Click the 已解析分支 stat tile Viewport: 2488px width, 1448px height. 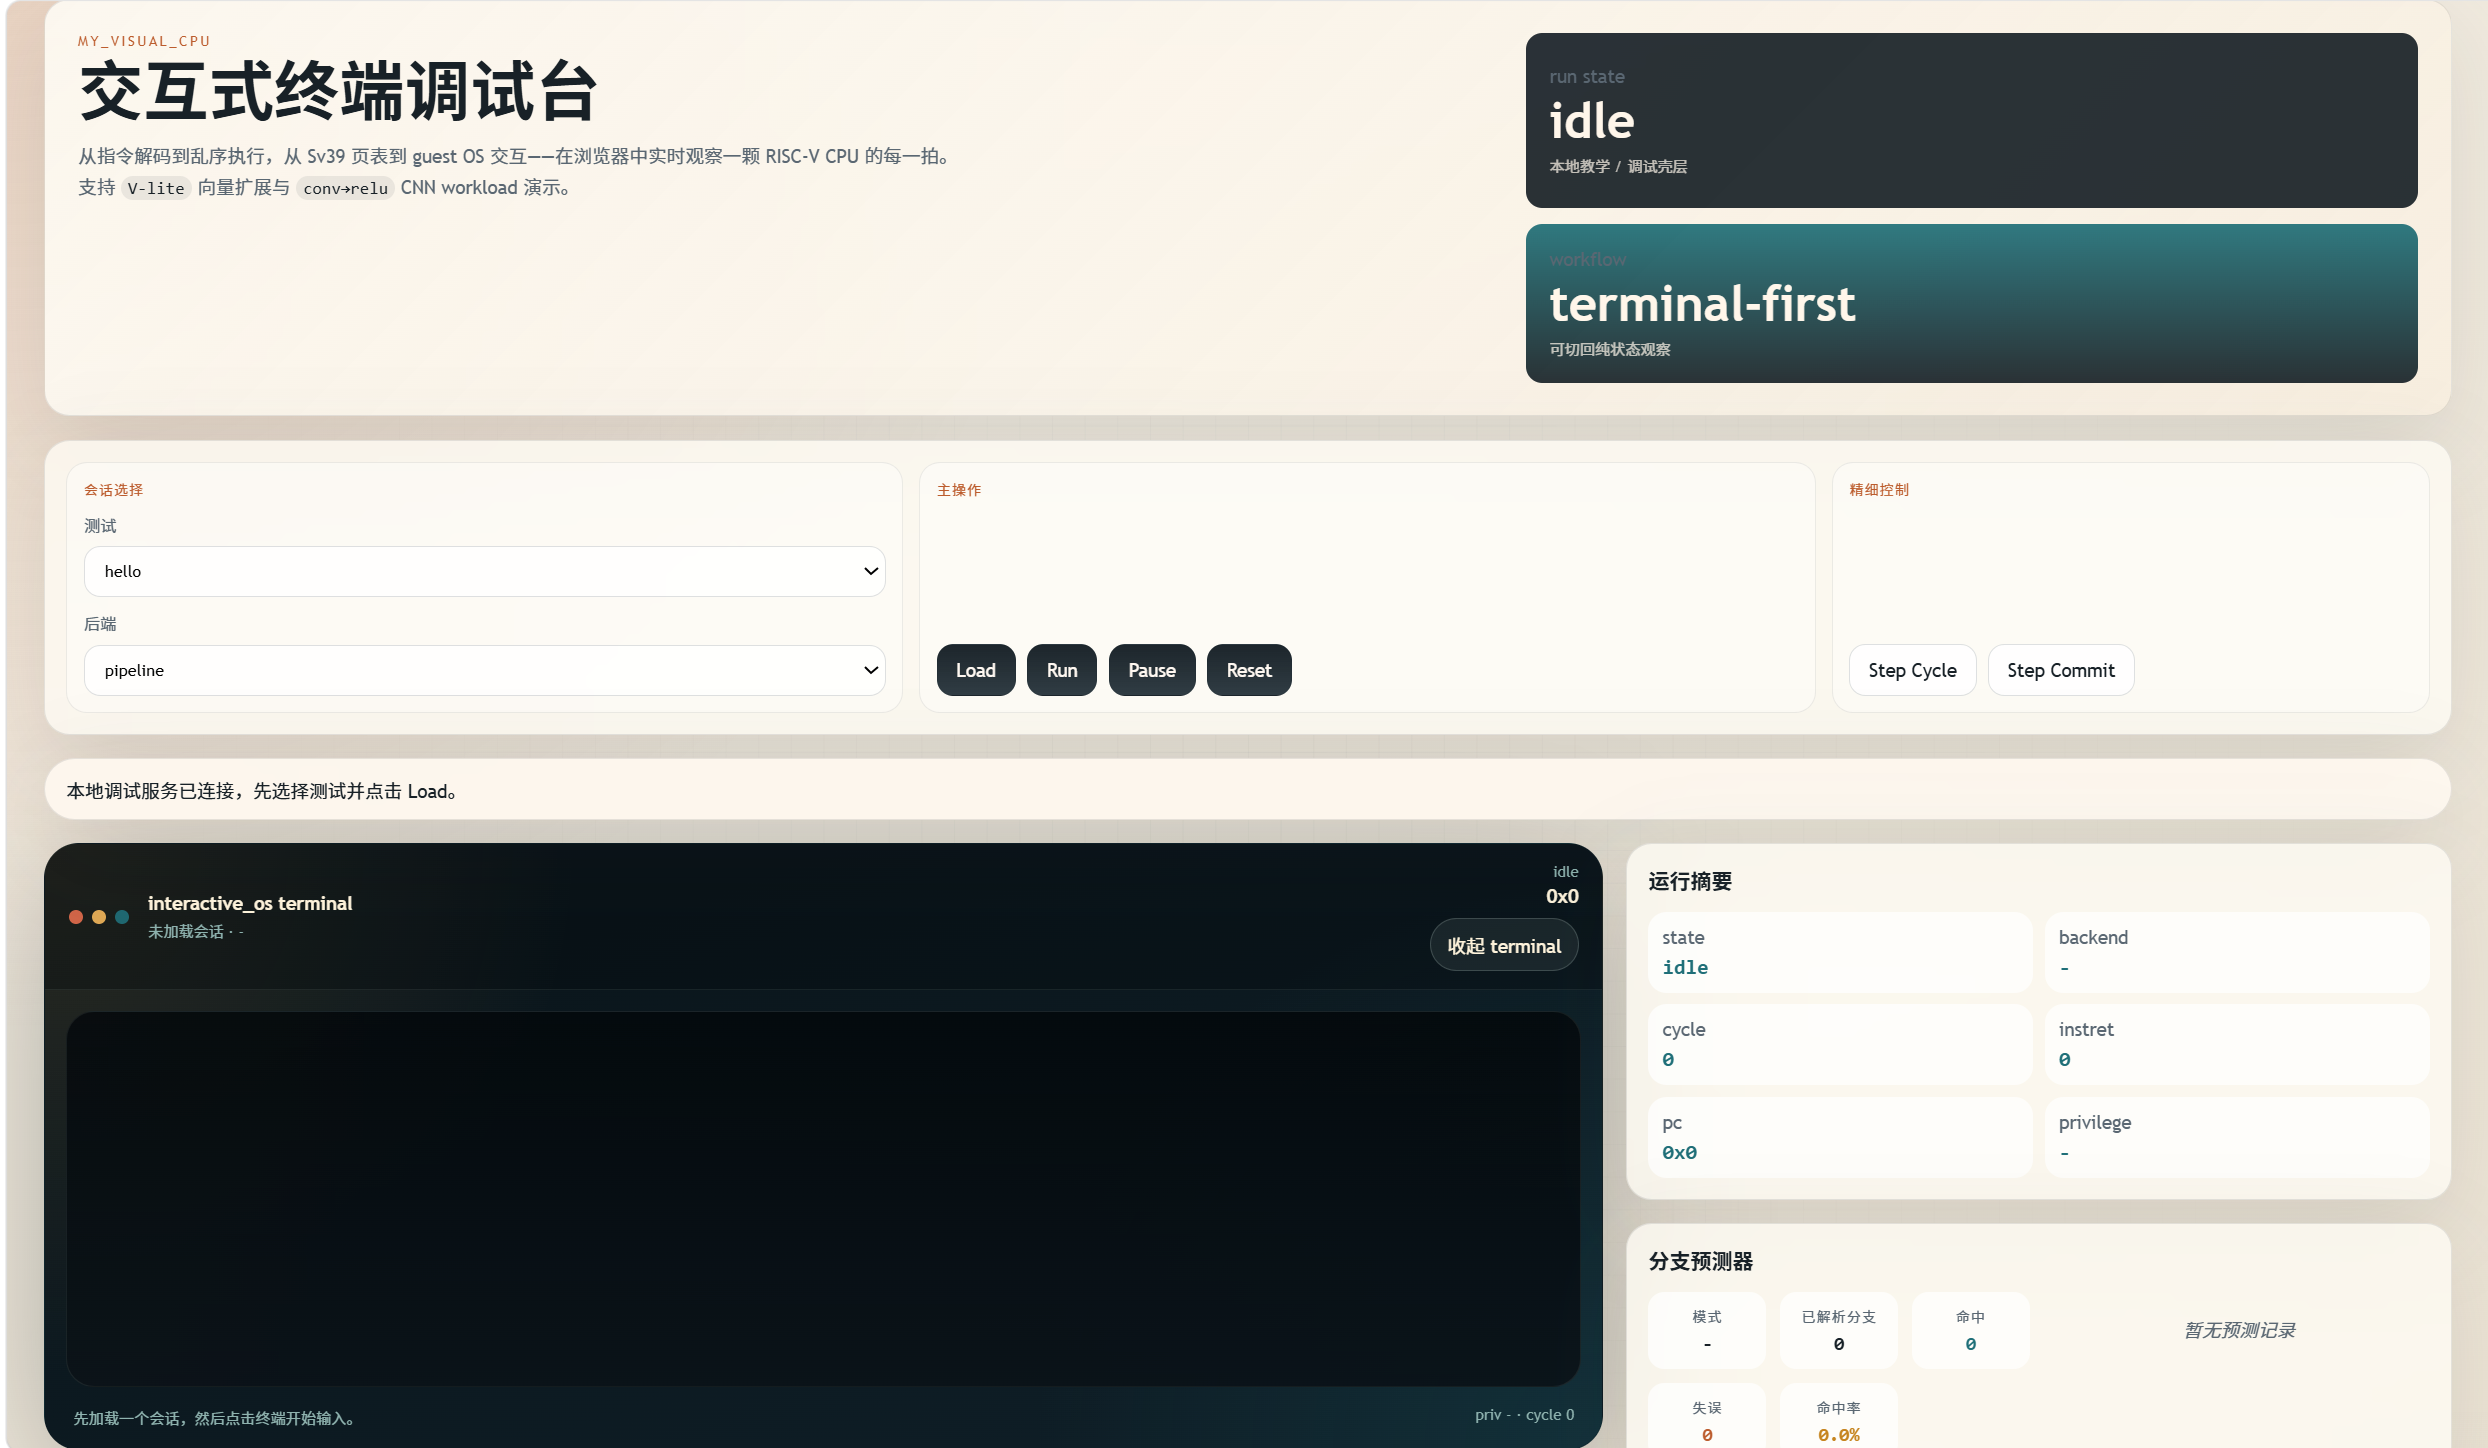[x=1839, y=1330]
